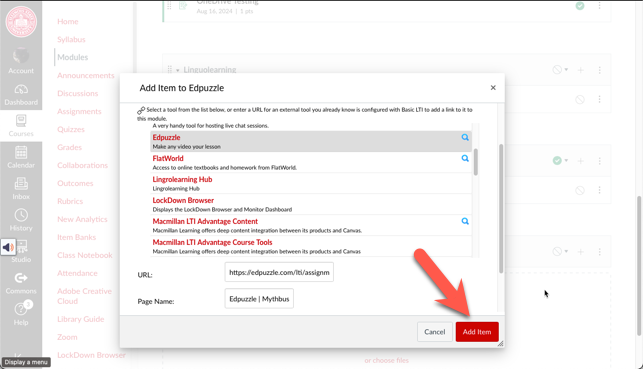Image resolution: width=643 pixels, height=369 pixels.
Task: Click the Page Name input field
Action: tap(259, 298)
